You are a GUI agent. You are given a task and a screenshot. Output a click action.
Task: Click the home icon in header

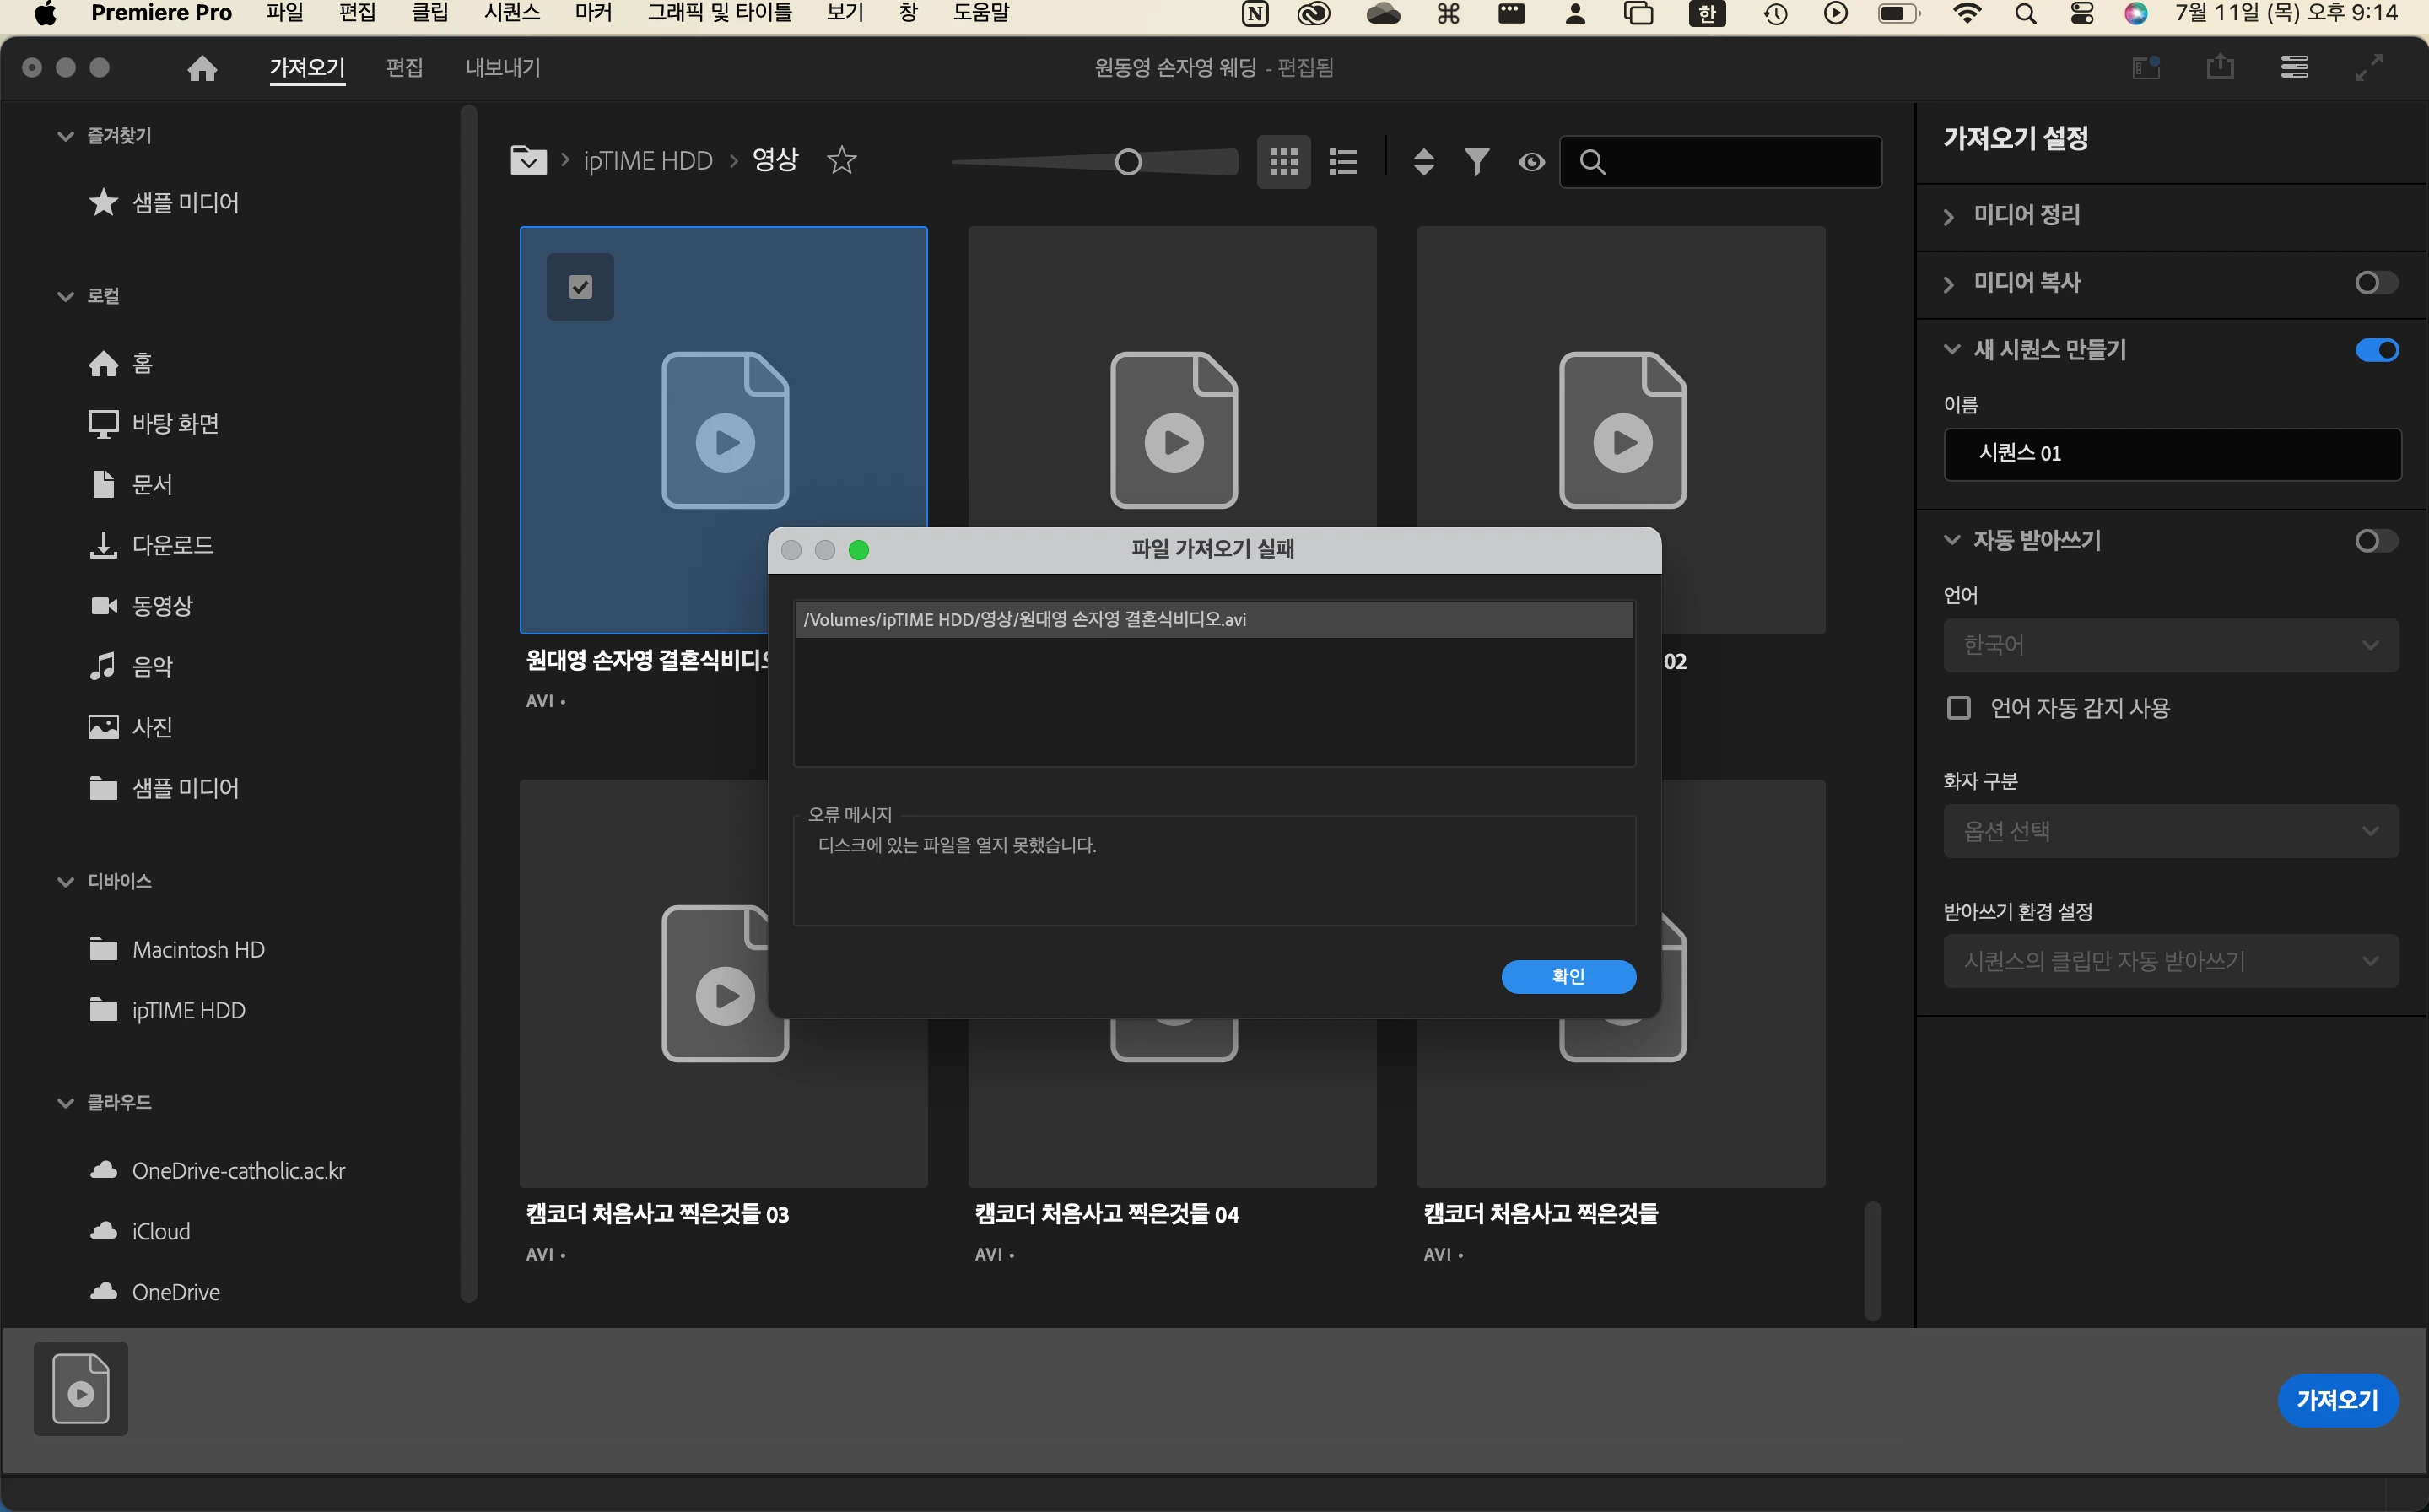tap(202, 68)
